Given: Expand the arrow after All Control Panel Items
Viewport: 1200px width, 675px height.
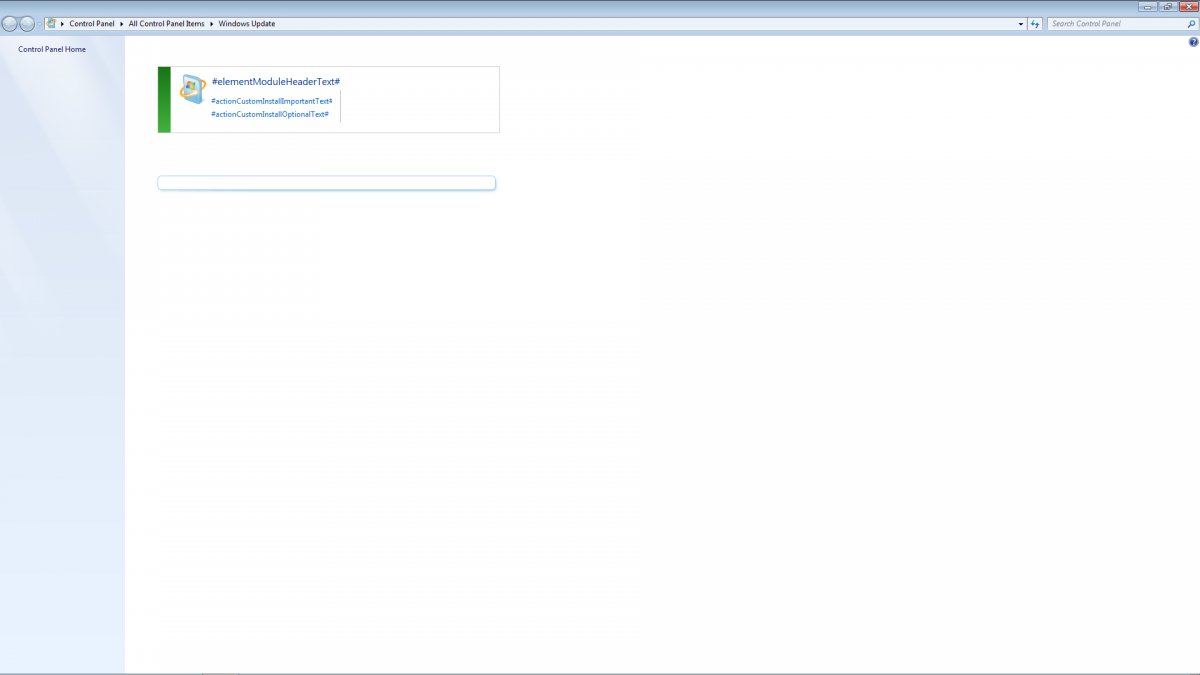Looking at the screenshot, I should [x=212, y=23].
